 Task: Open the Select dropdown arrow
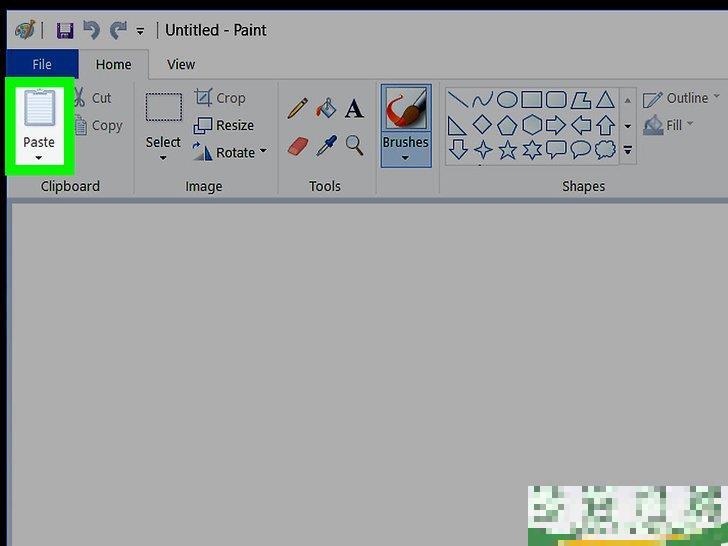(x=163, y=158)
